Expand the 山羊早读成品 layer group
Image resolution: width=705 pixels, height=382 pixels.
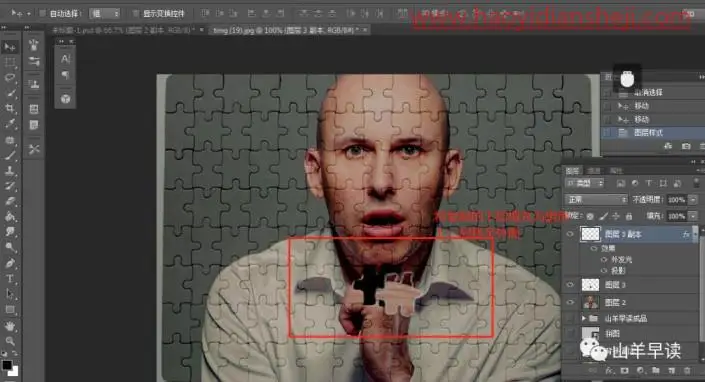click(x=584, y=318)
